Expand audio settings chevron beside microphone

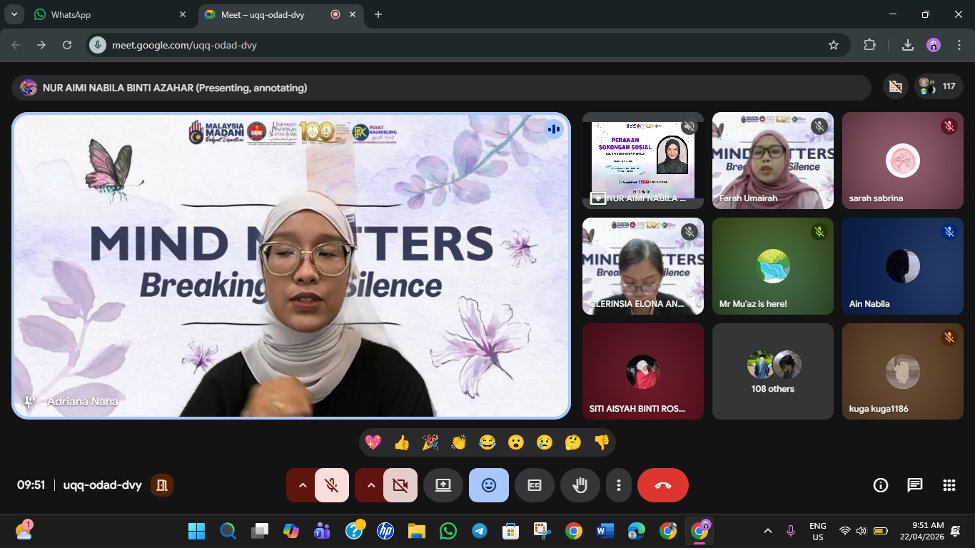302,485
